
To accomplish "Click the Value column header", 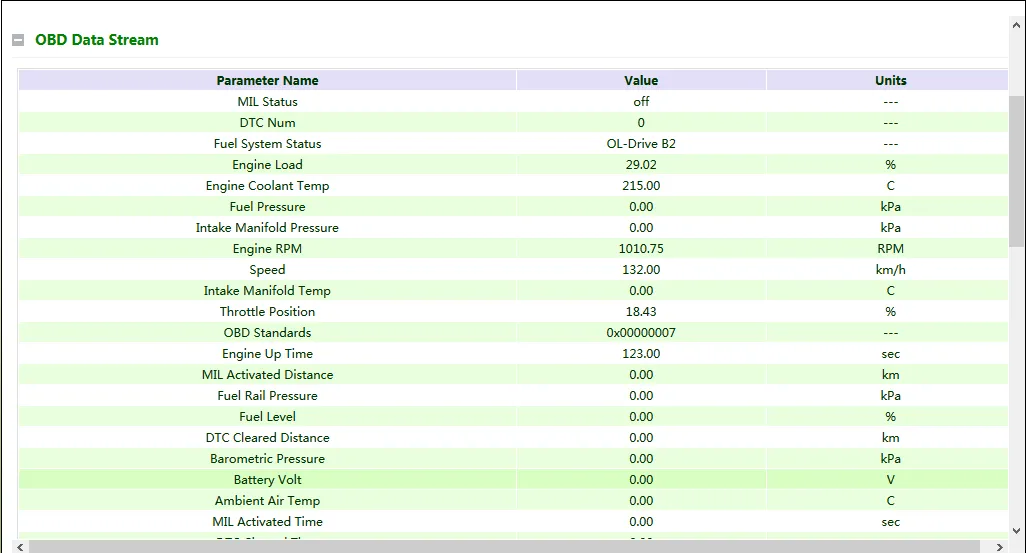I will (641, 80).
